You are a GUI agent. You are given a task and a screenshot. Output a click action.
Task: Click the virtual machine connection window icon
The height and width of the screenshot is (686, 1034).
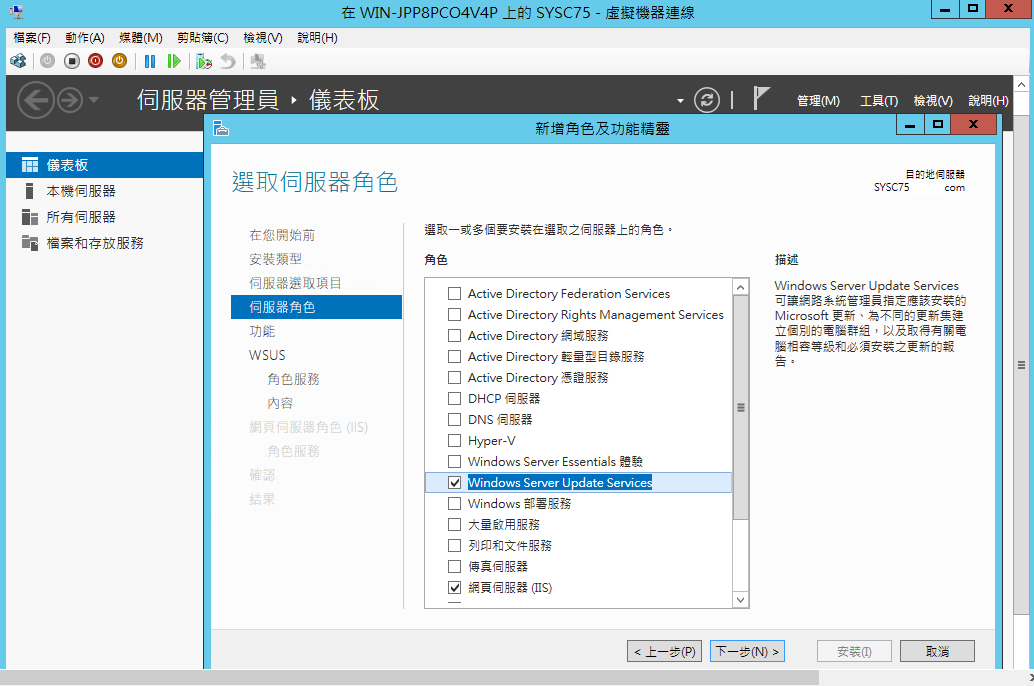click(16, 11)
